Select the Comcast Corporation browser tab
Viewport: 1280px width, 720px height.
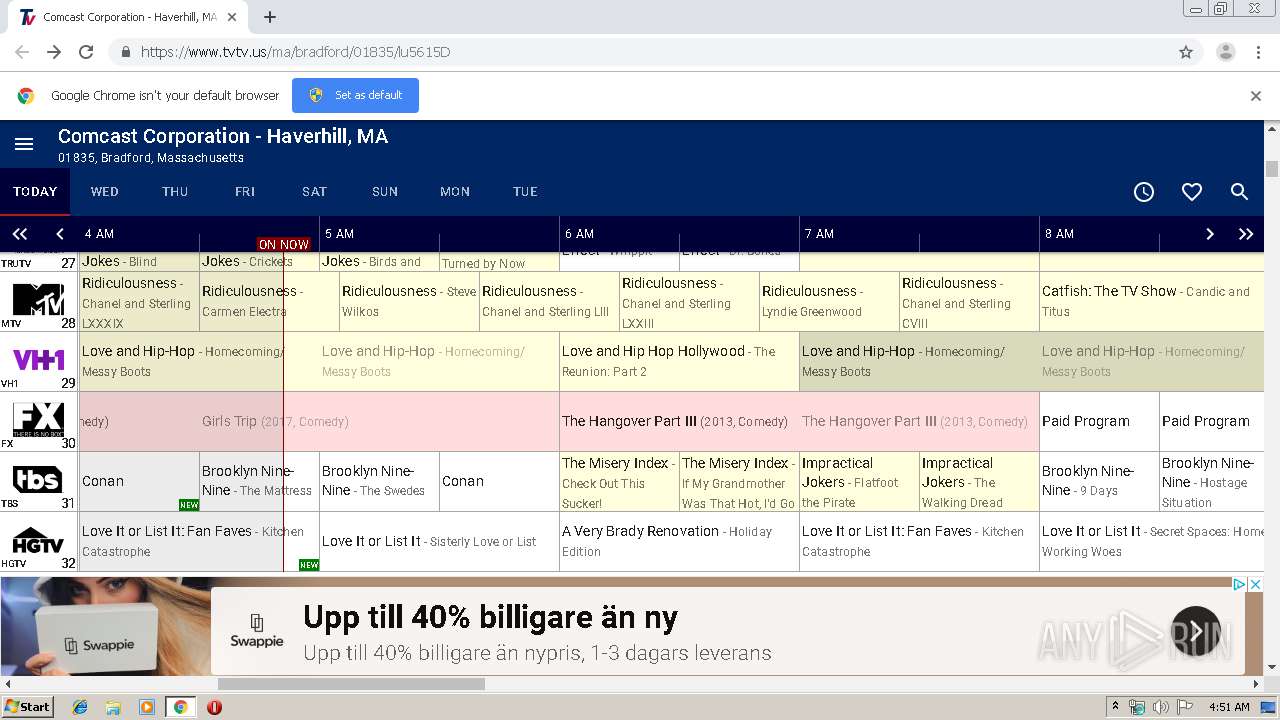[x=130, y=17]
